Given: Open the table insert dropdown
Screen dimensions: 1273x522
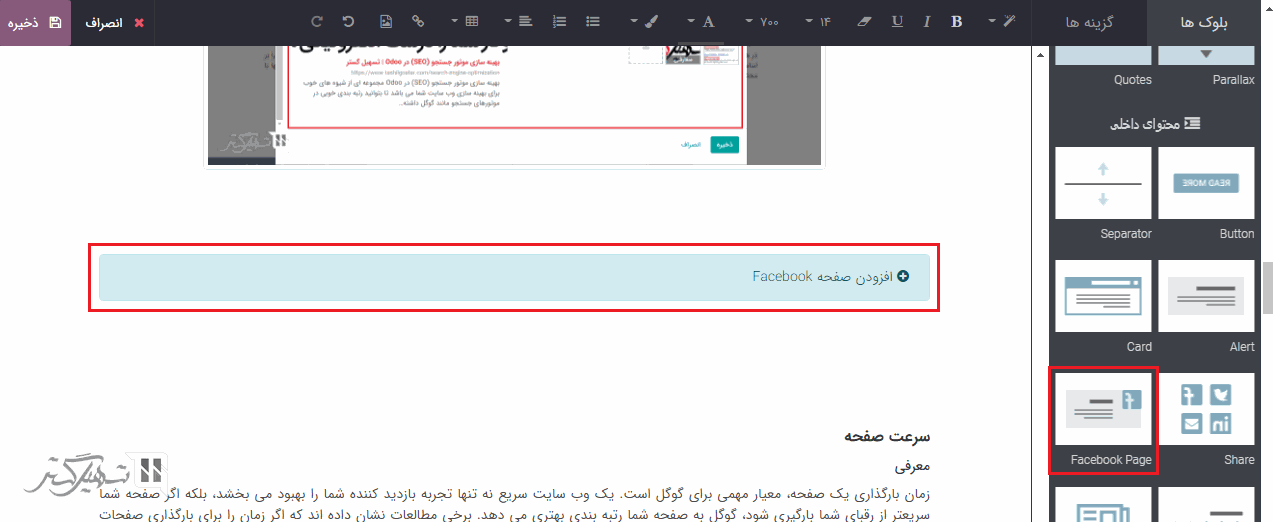Looking at the screenshot, I should pyautogui.click(x=465, y=21).
